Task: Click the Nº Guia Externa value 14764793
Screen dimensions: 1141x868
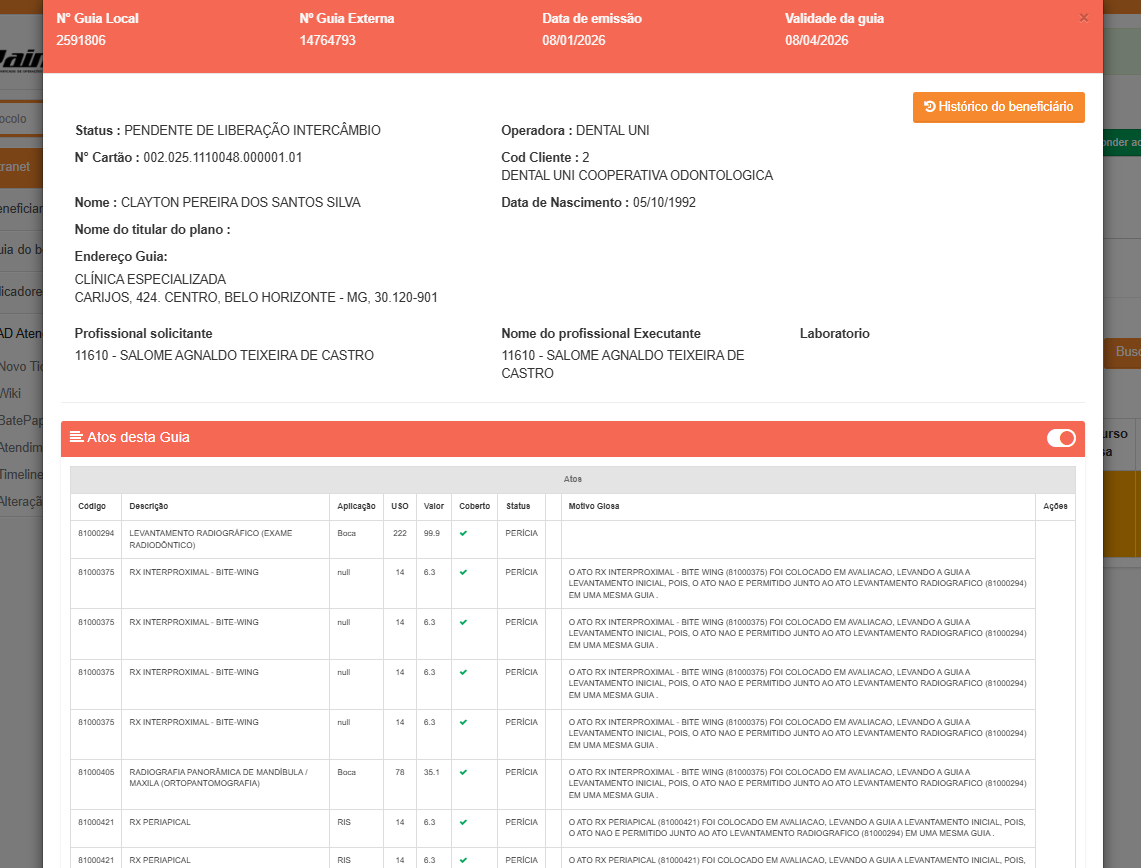Action: click(327, 41)
